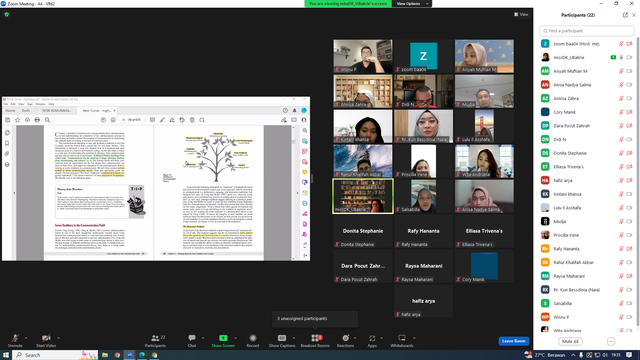This screenshot has height=360, width=640.
Task: Open the Chat panel
Action: [x=192, y=340]
